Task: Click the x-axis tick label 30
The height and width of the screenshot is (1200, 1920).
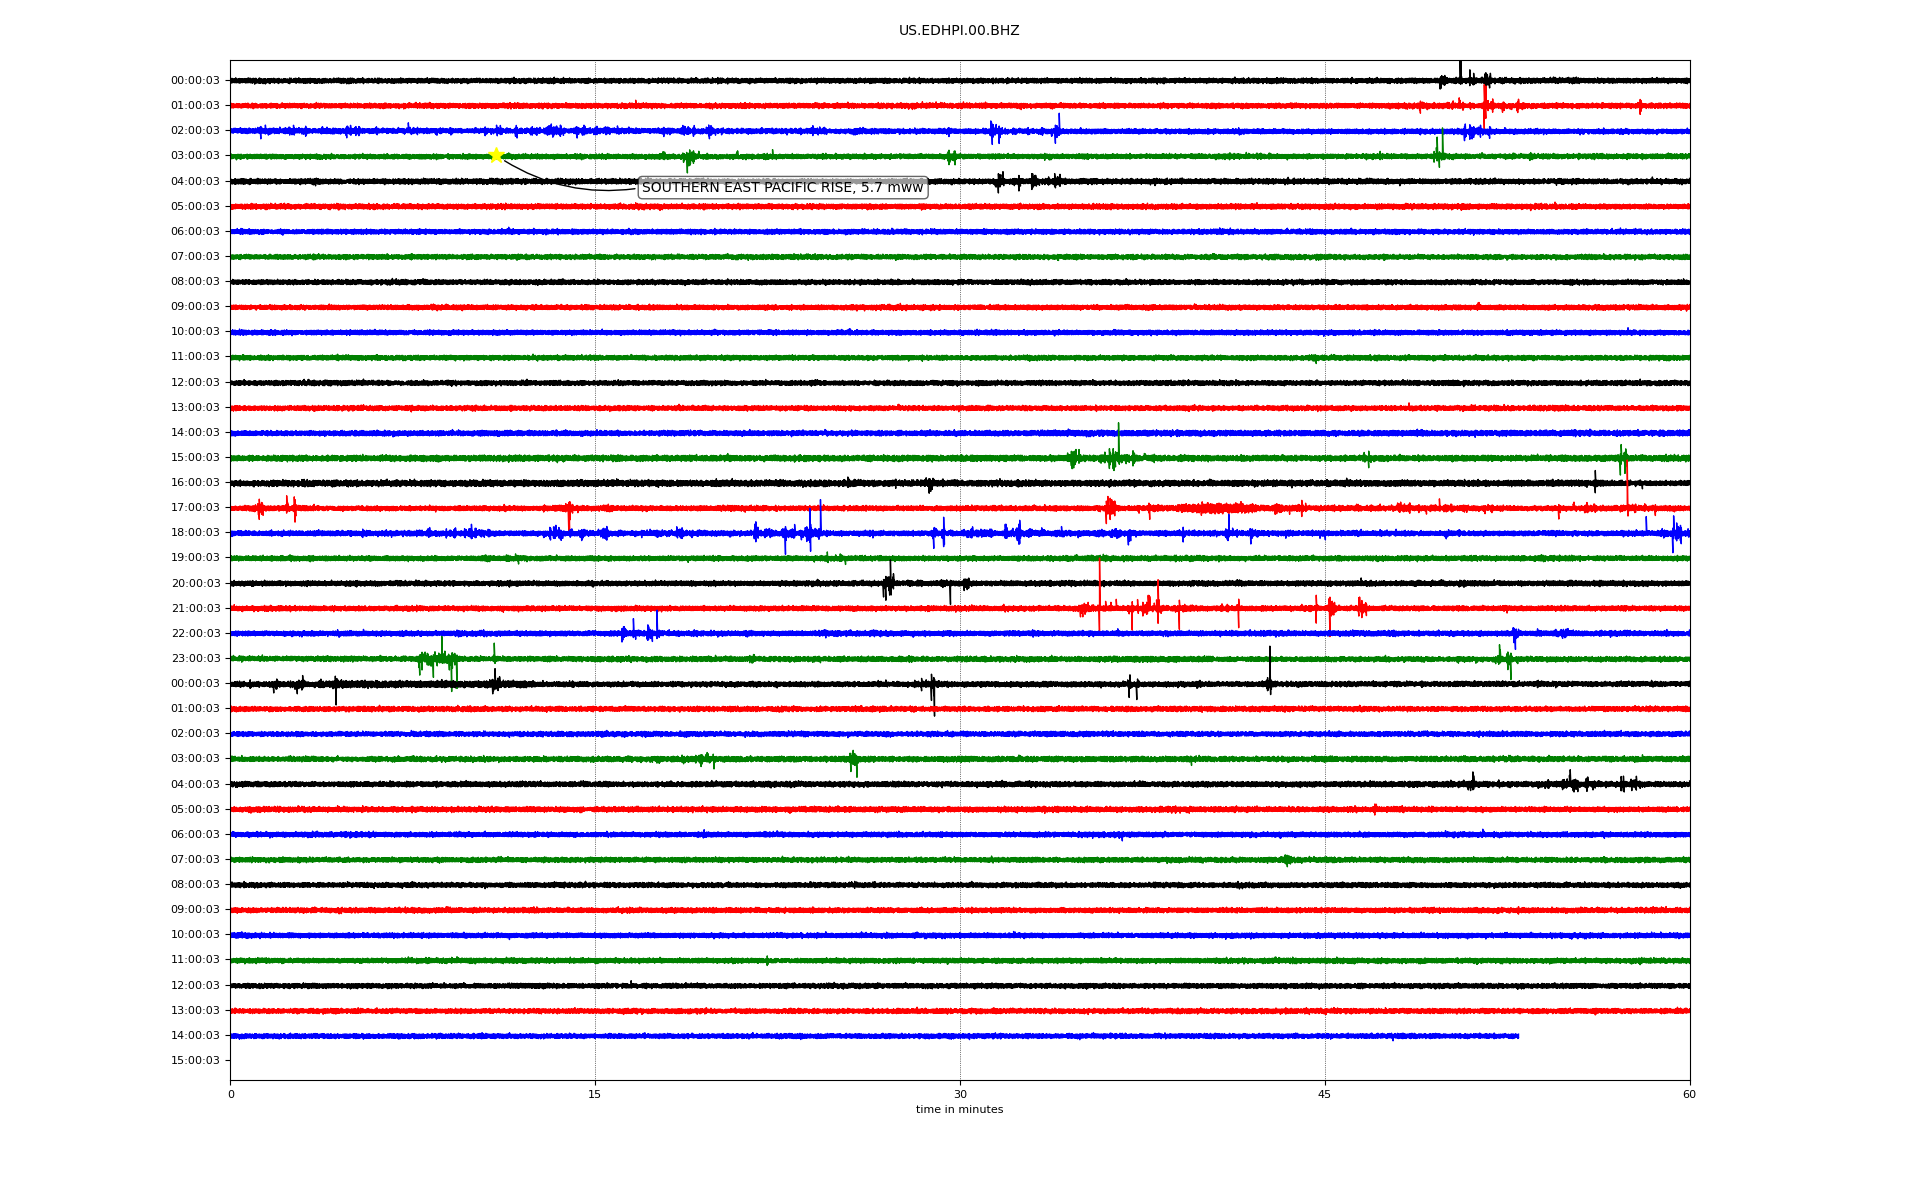Action: pos(960,1094)
